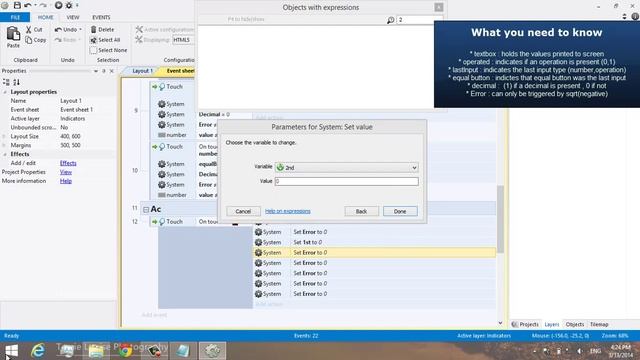Switch to the VIEW ribbon tab
Screen dimensions: 640x360
click(73, 17)
